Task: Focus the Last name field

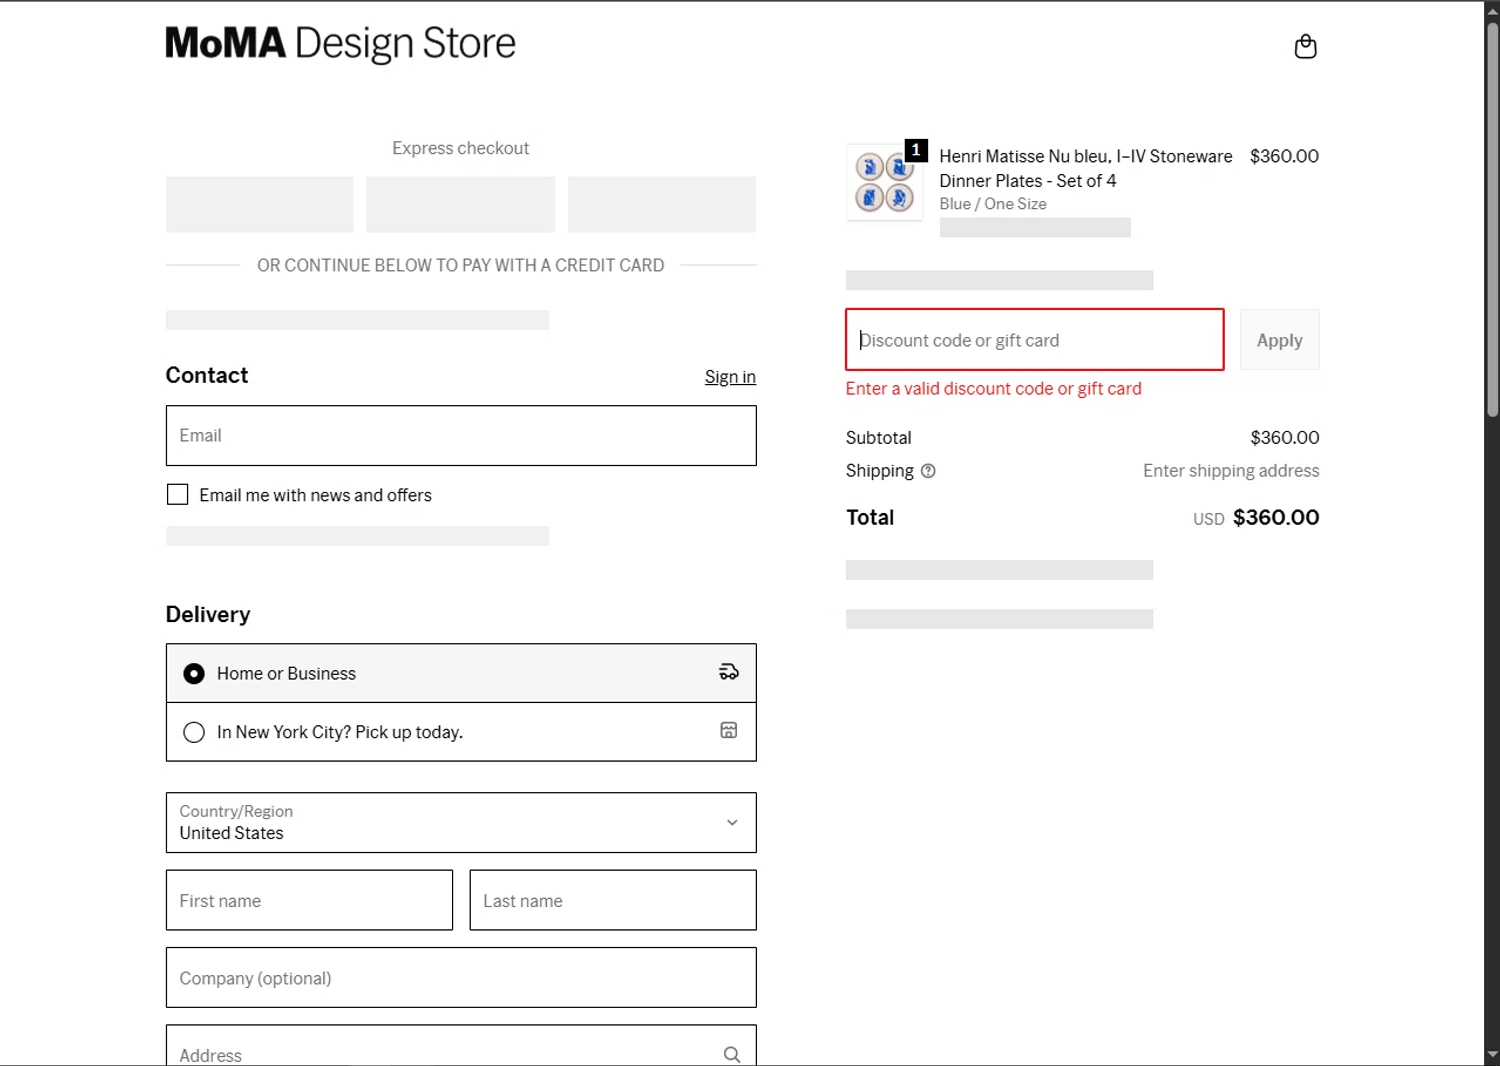Action: tap(613, 900)
